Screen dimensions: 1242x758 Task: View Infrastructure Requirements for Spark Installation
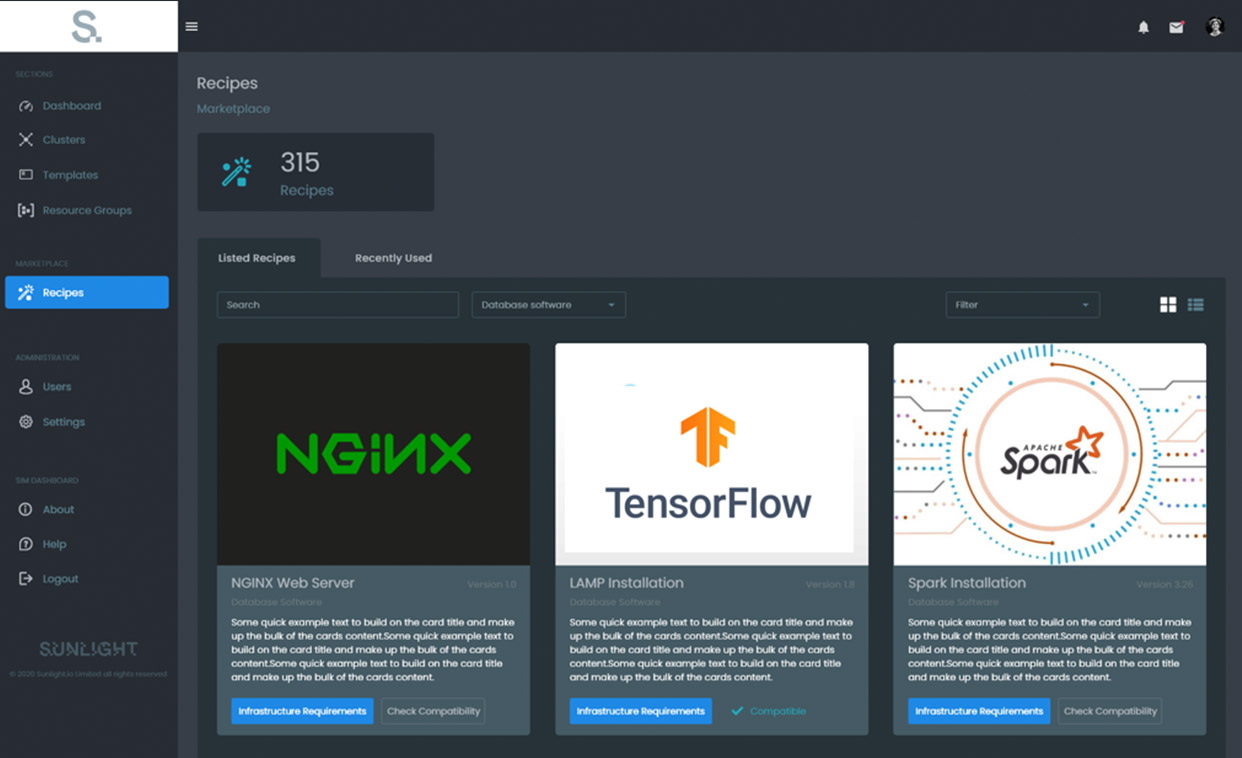[979, 711]
